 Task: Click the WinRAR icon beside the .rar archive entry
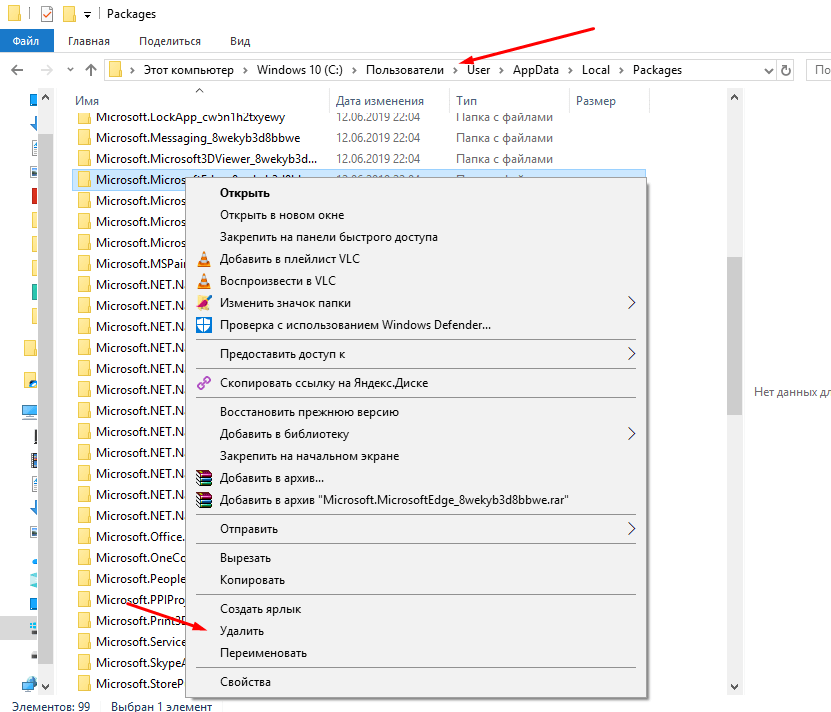tap(204, 500)
